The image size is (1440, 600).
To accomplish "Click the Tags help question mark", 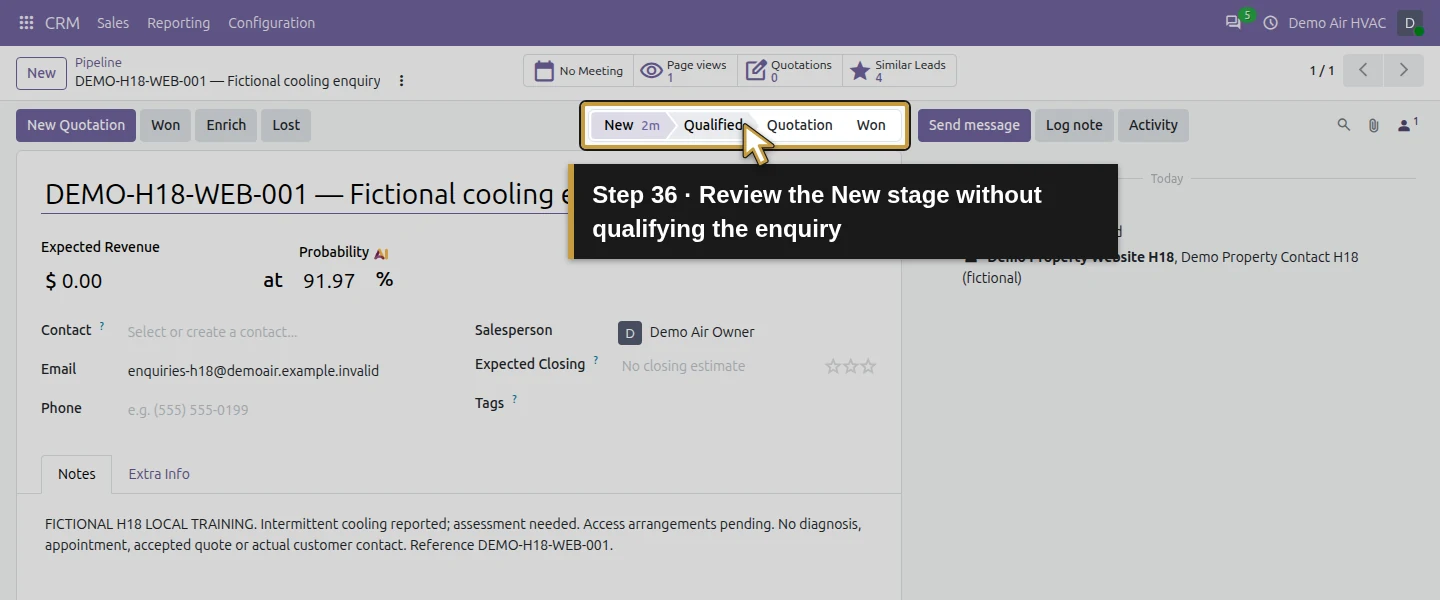I will [515, 399].
